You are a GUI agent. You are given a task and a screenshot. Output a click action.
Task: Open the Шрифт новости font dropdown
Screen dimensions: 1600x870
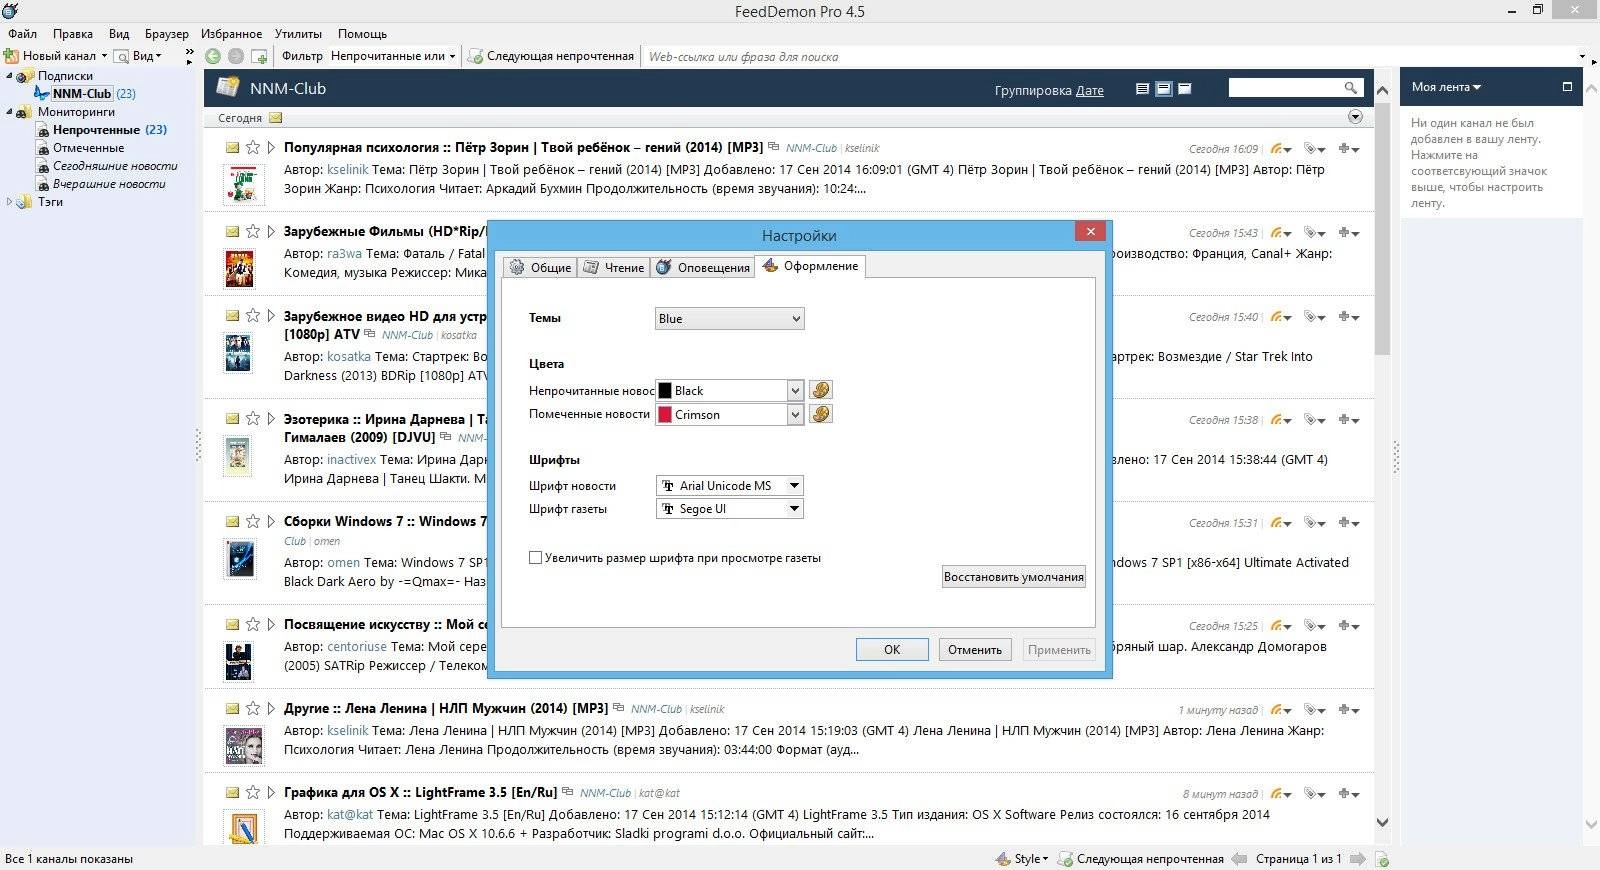(x=729, y=486)
